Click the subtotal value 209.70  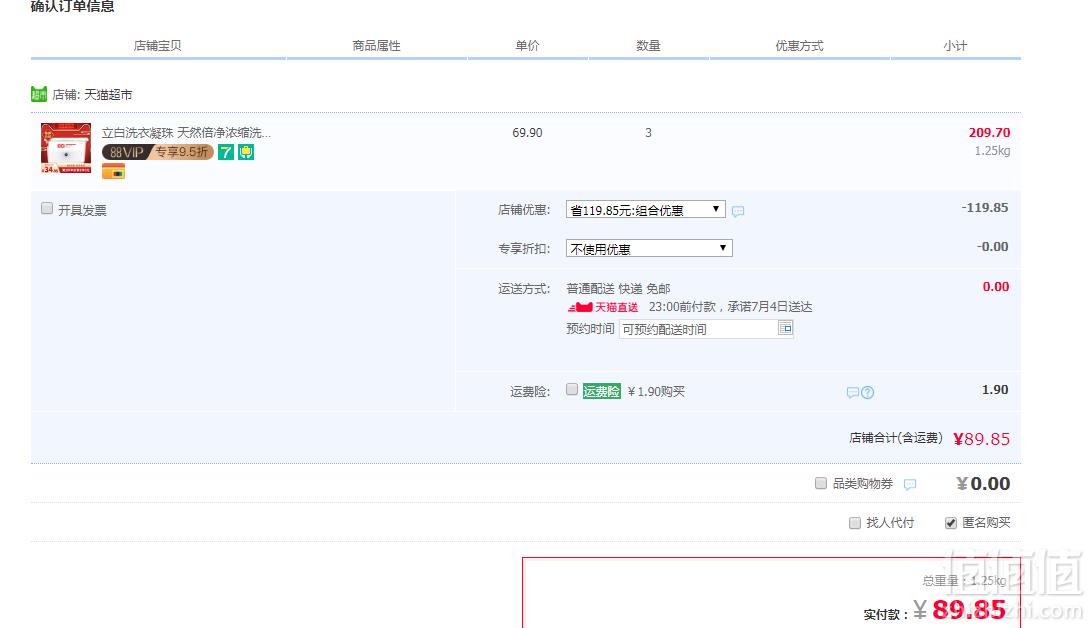(x=989, y=132)
